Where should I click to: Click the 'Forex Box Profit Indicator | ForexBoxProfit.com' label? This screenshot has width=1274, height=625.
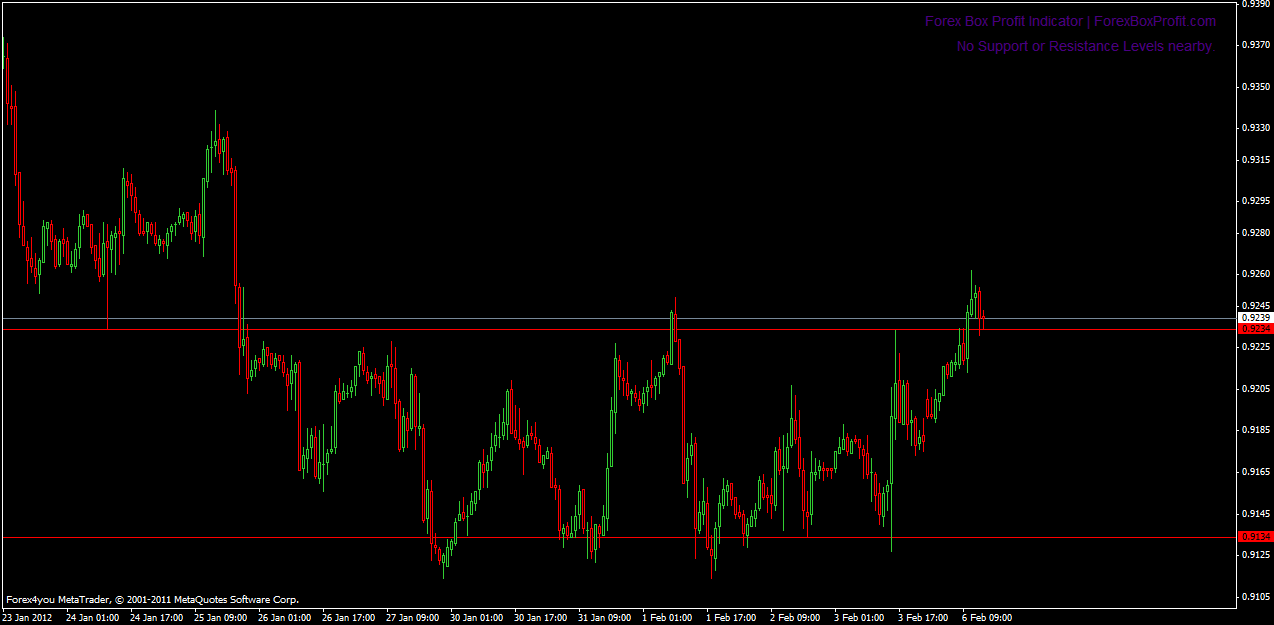(1070, 21)
